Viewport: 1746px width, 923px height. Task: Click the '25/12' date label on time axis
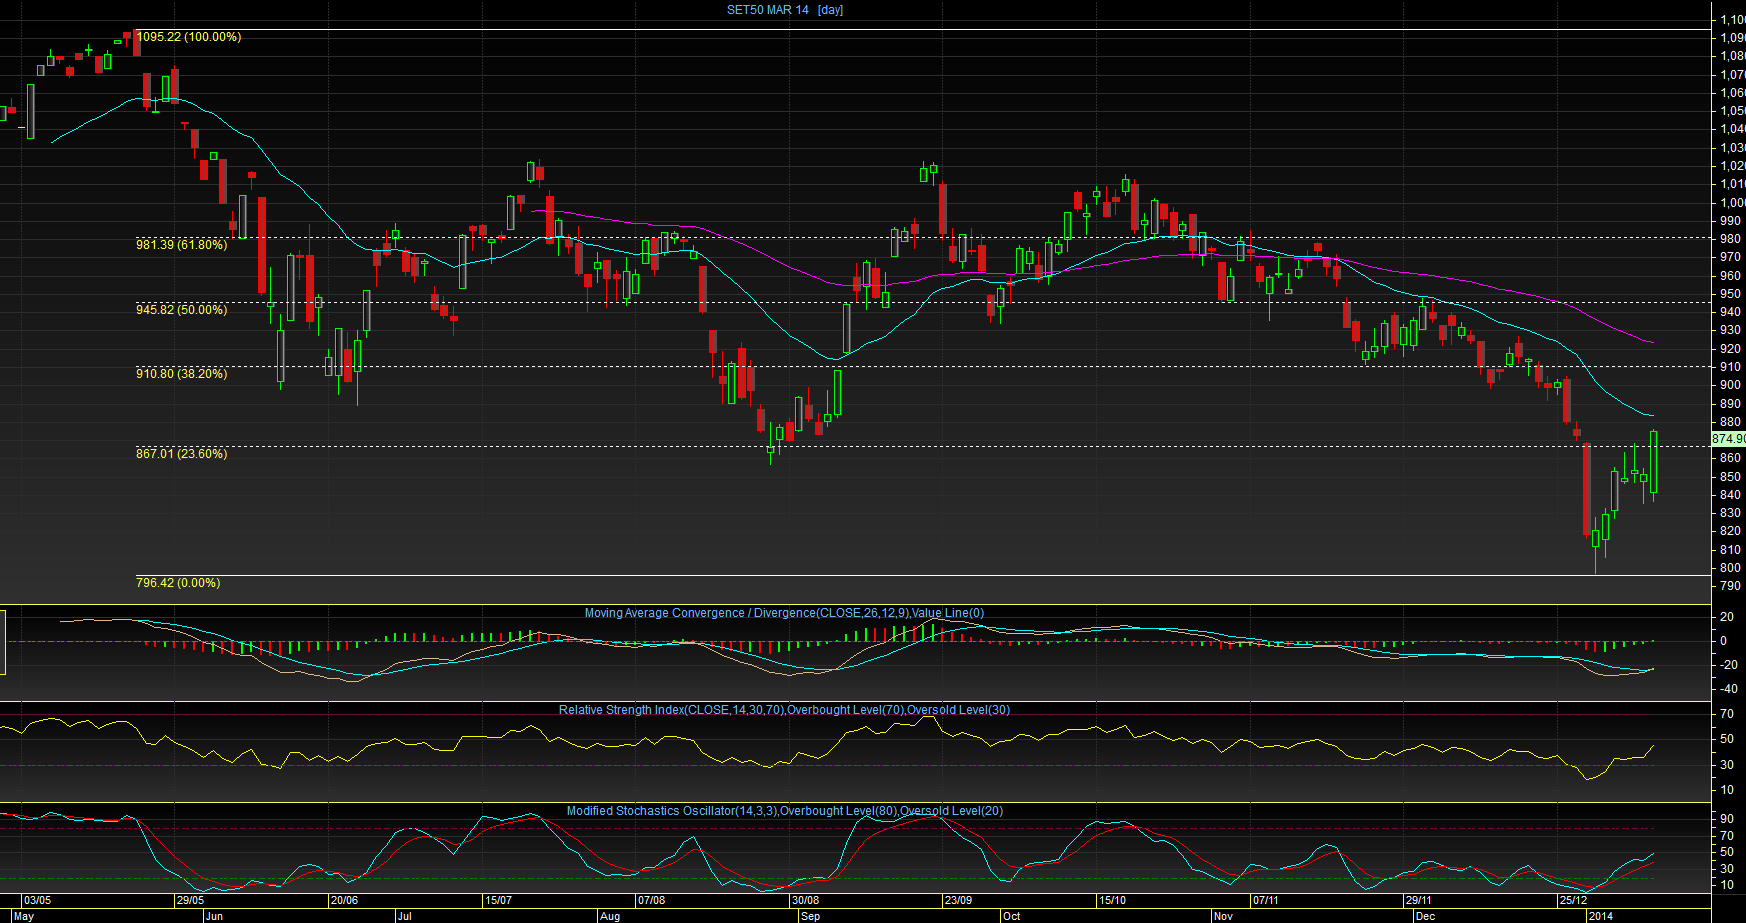click(1573, 900)
